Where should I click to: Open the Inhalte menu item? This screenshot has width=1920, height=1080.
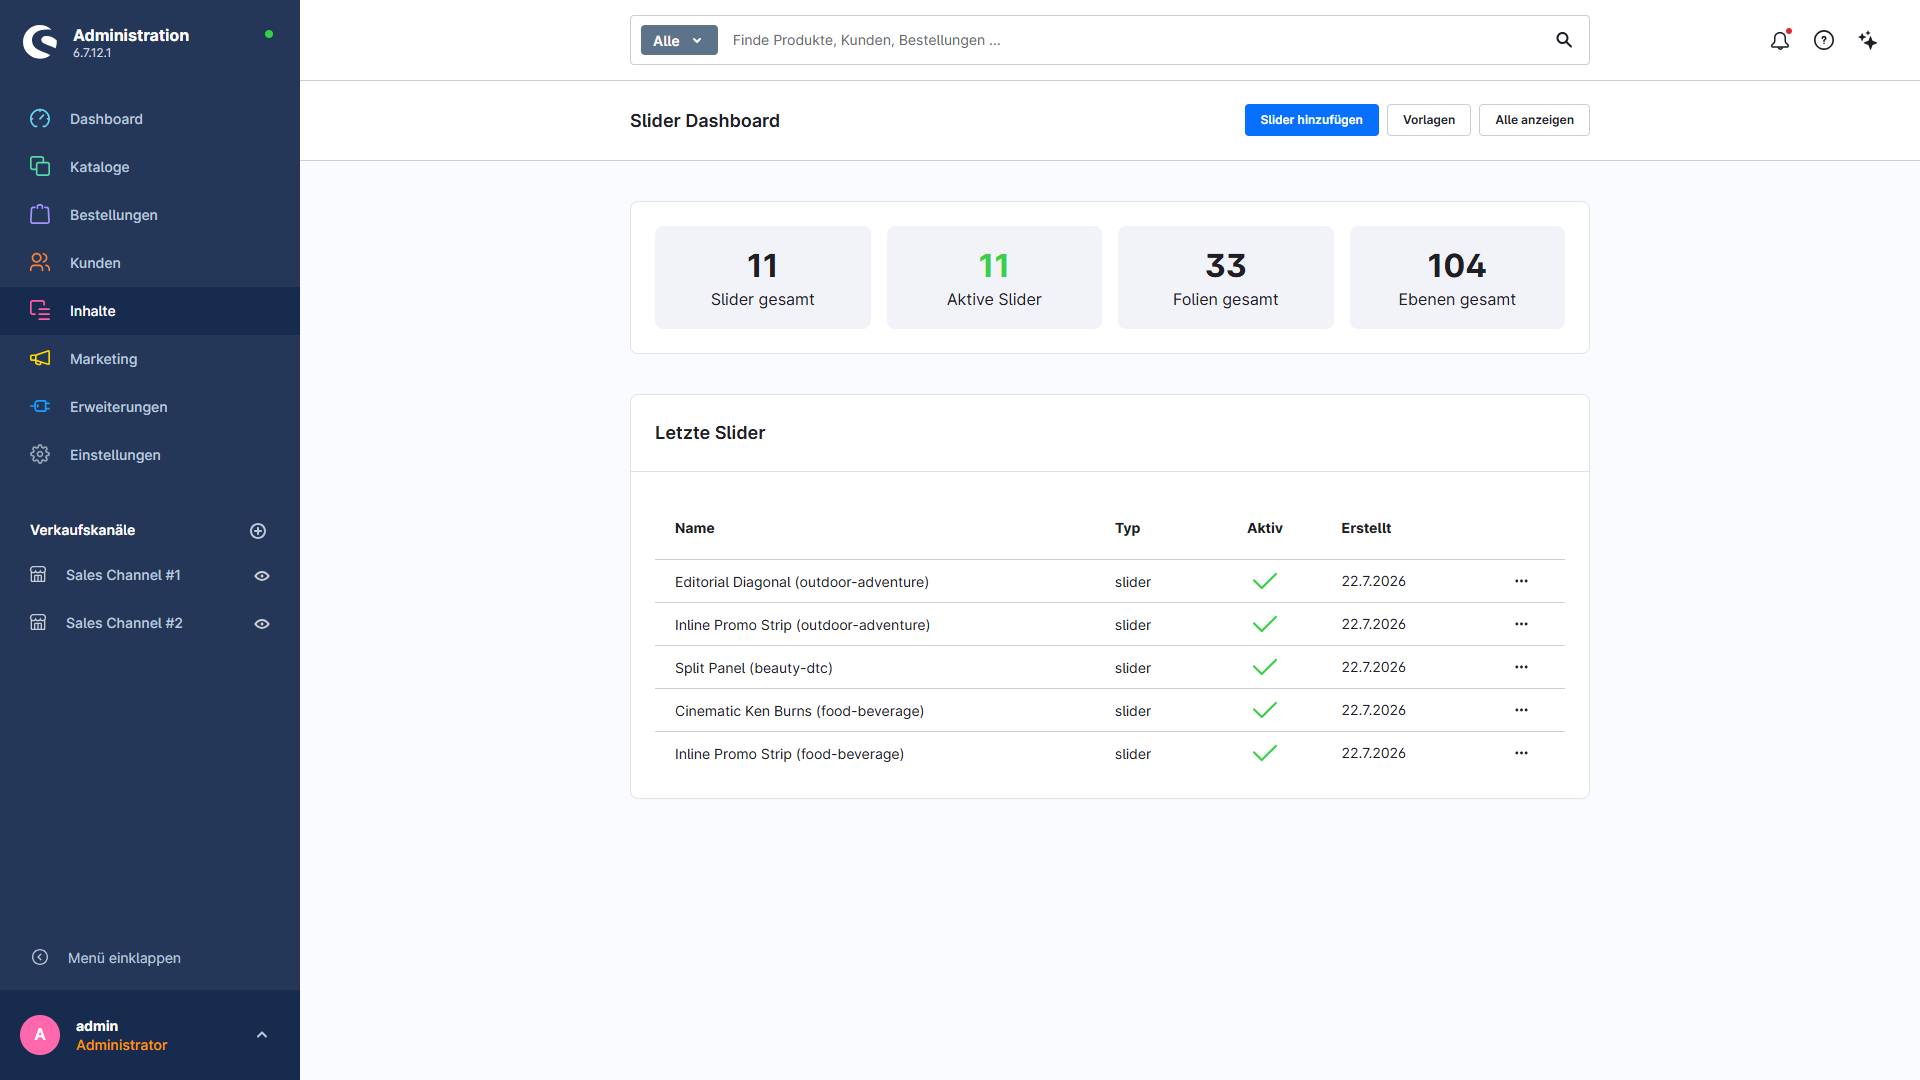click(150, 311)
